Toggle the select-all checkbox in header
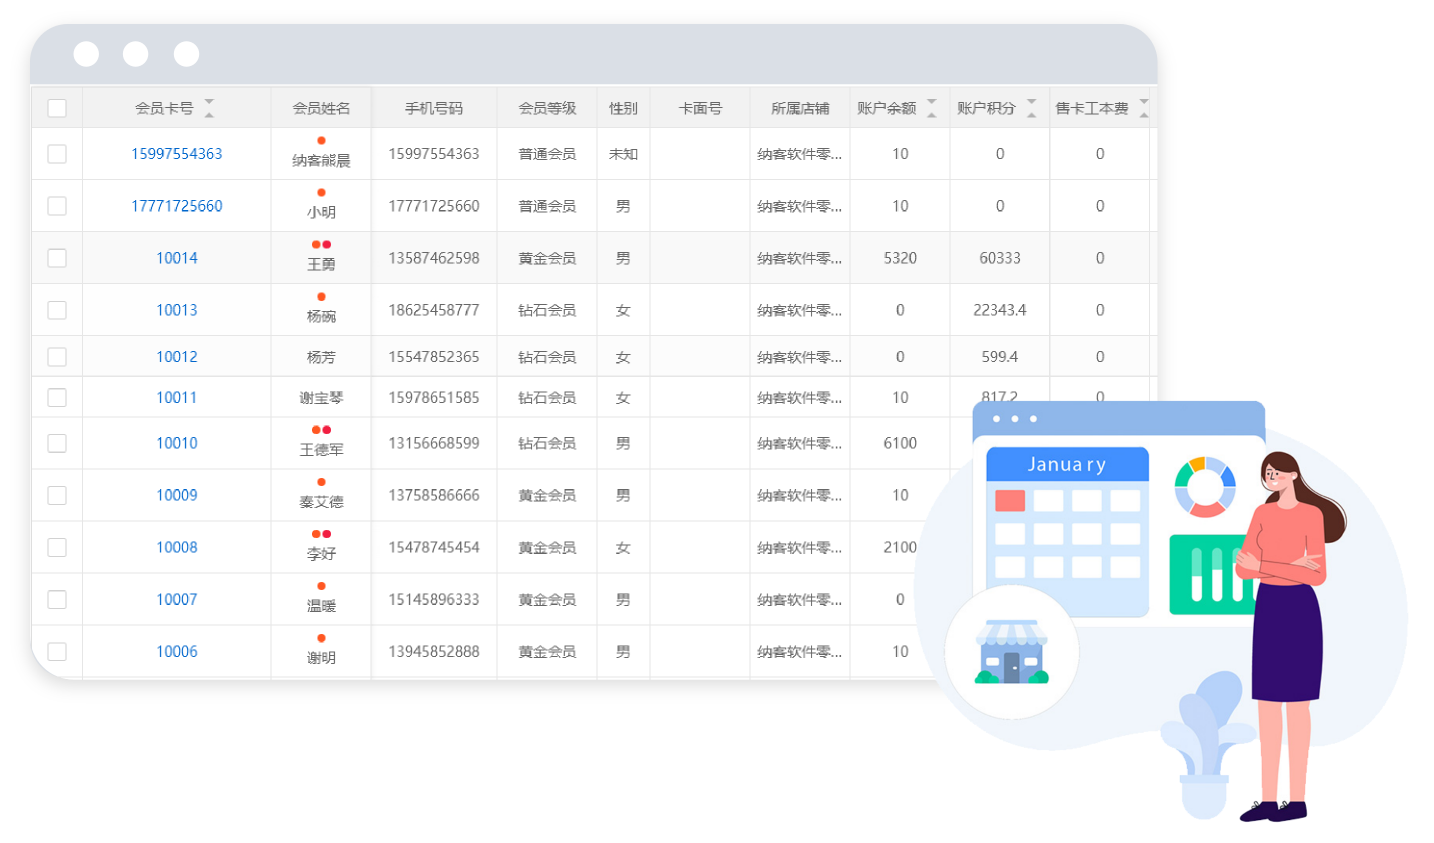This screenshot has width=1434, height=843. [x=57, y=108]
